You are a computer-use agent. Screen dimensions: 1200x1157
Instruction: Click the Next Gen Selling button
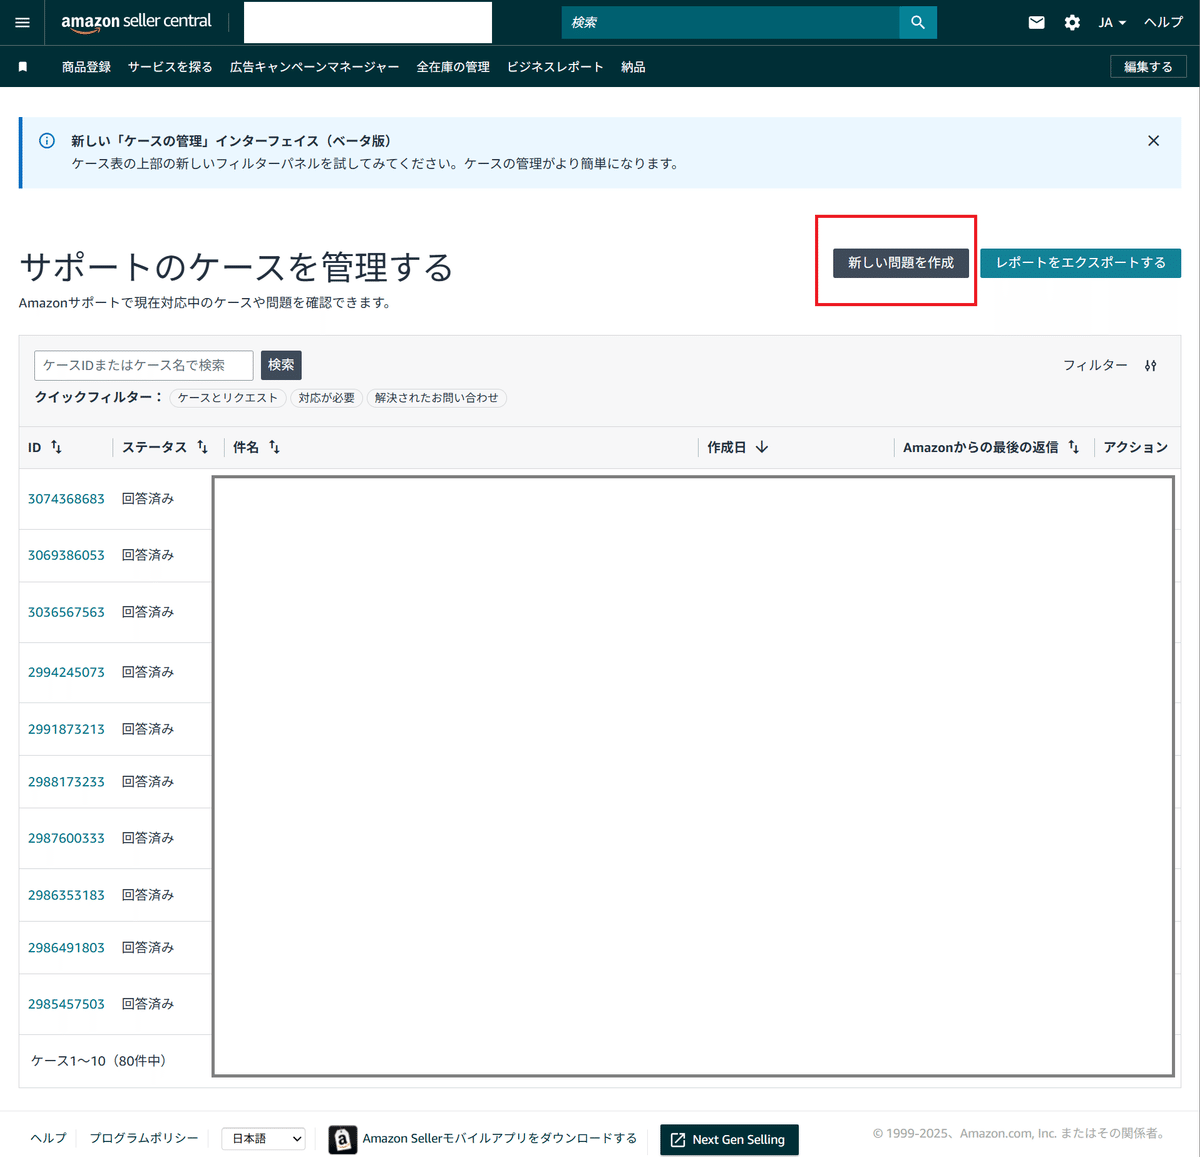click(729, 1140)
